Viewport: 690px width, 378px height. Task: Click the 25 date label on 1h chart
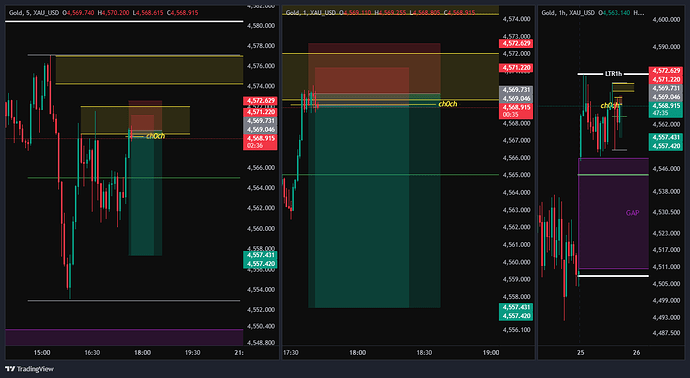(580, 352)
